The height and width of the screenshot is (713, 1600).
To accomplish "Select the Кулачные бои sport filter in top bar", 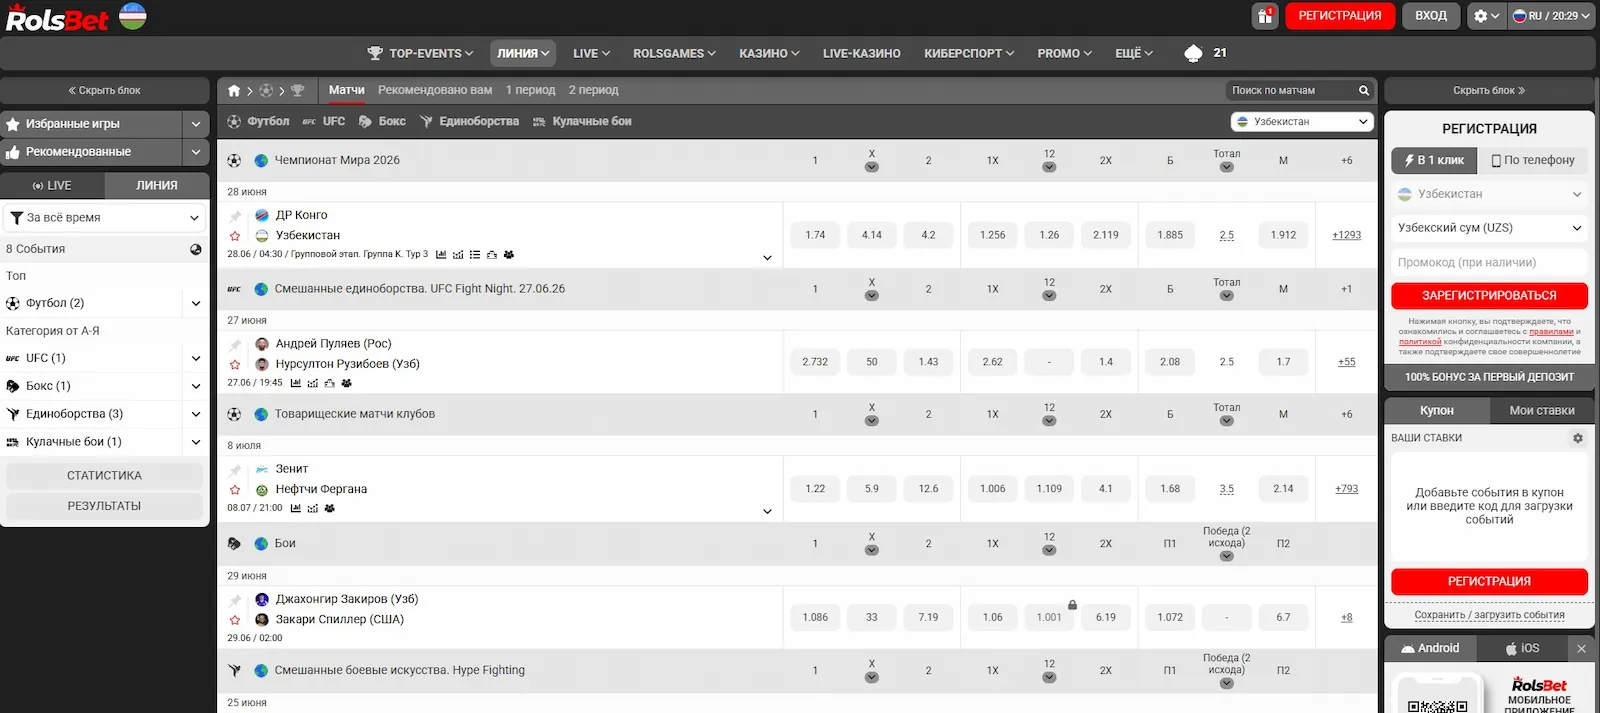I will tap(582, 121).
